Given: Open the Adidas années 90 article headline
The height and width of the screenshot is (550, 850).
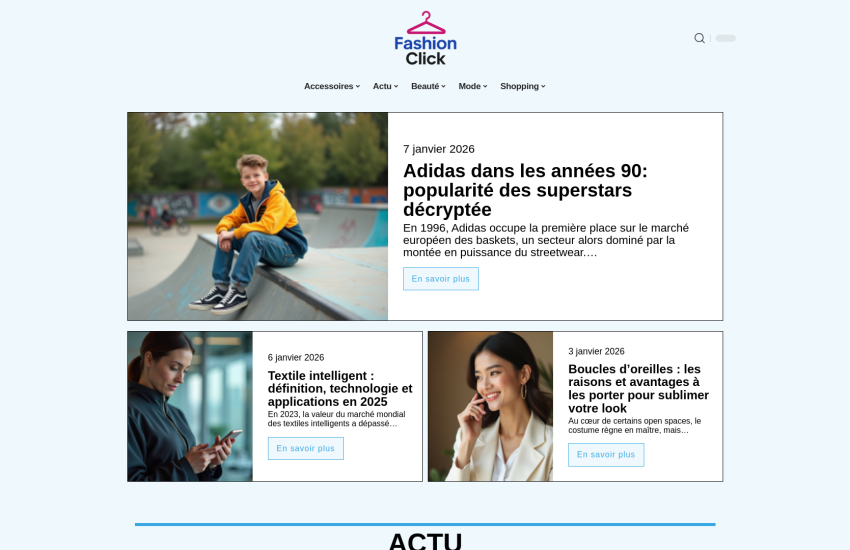Looking at the screenshot, I should tap(525, 190).
